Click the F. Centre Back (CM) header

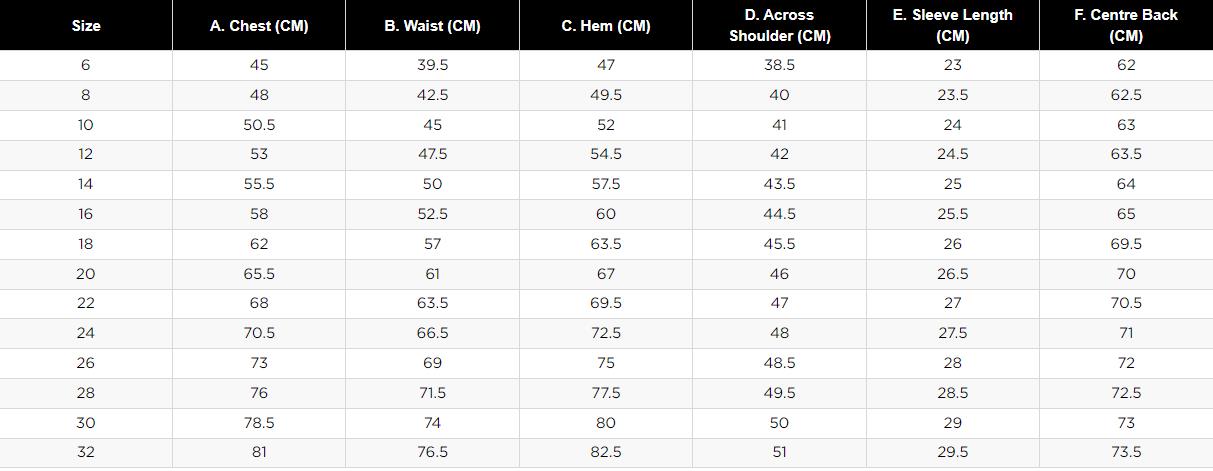coord(1126,26)
